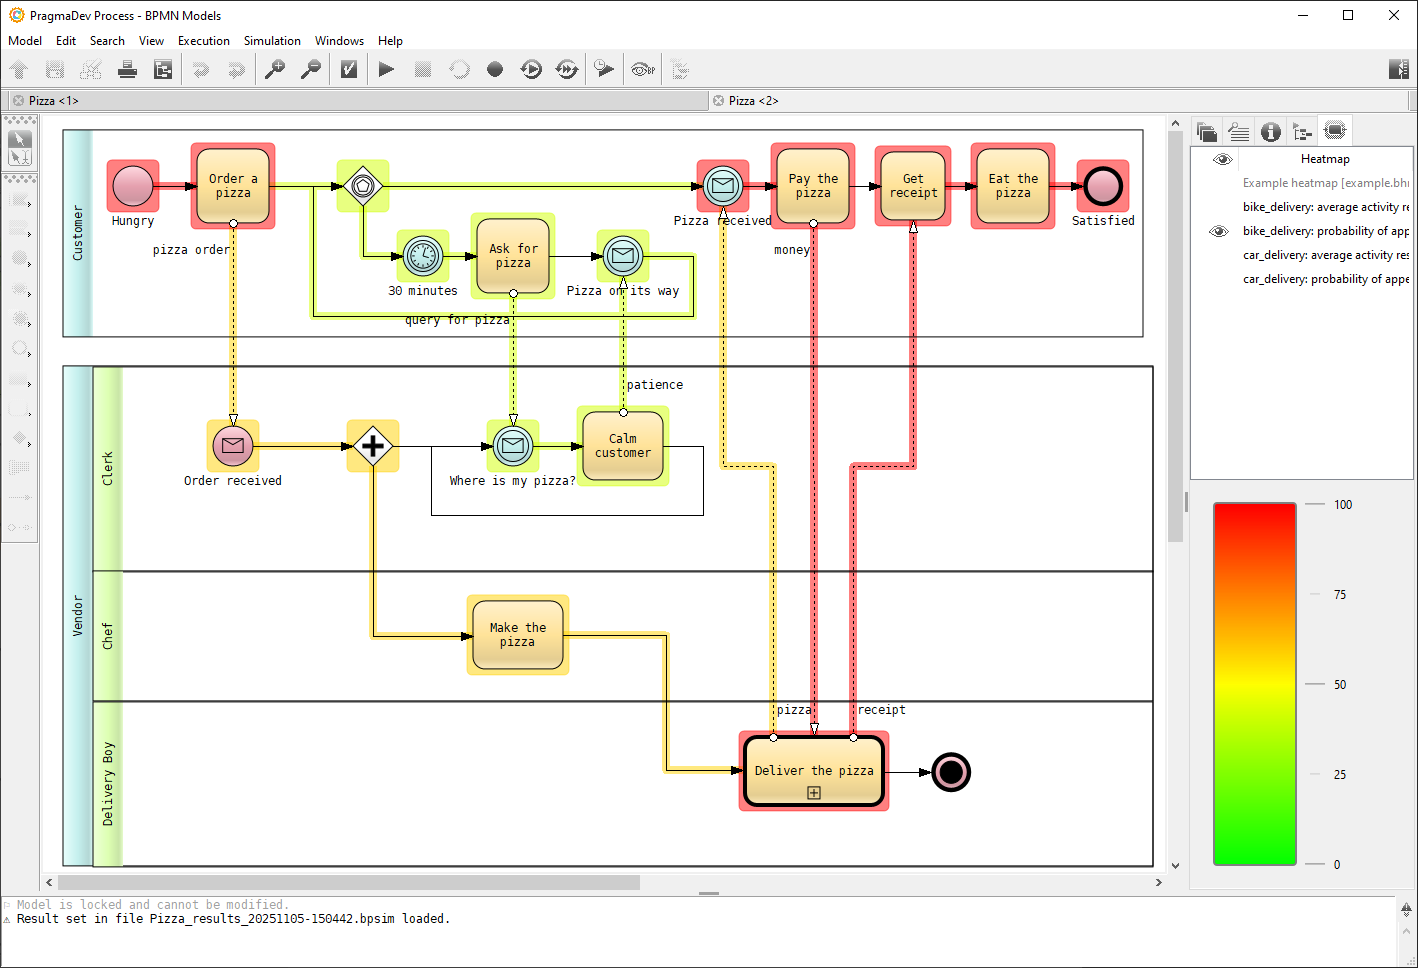
Task: Hide bike_delivery probability heatmap via eye
Action: 1218,231
